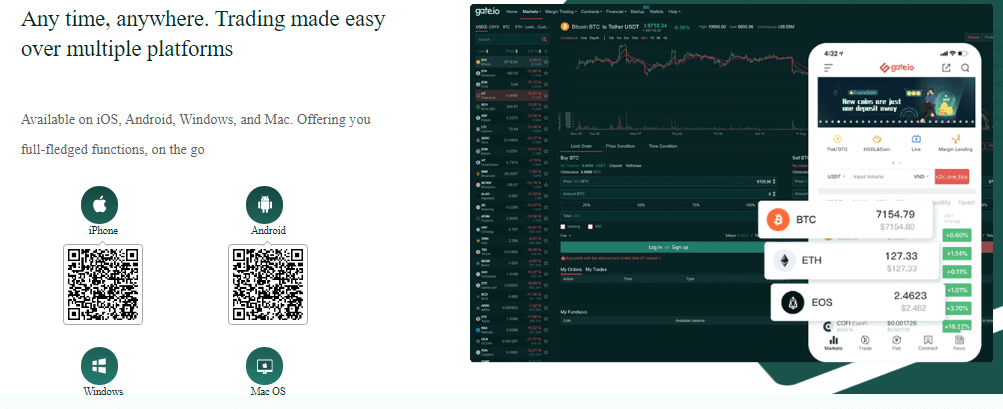Click the iPhone QR code
Image resolution: width=1003 pixels, height=409 pixels.
[103, 284]
